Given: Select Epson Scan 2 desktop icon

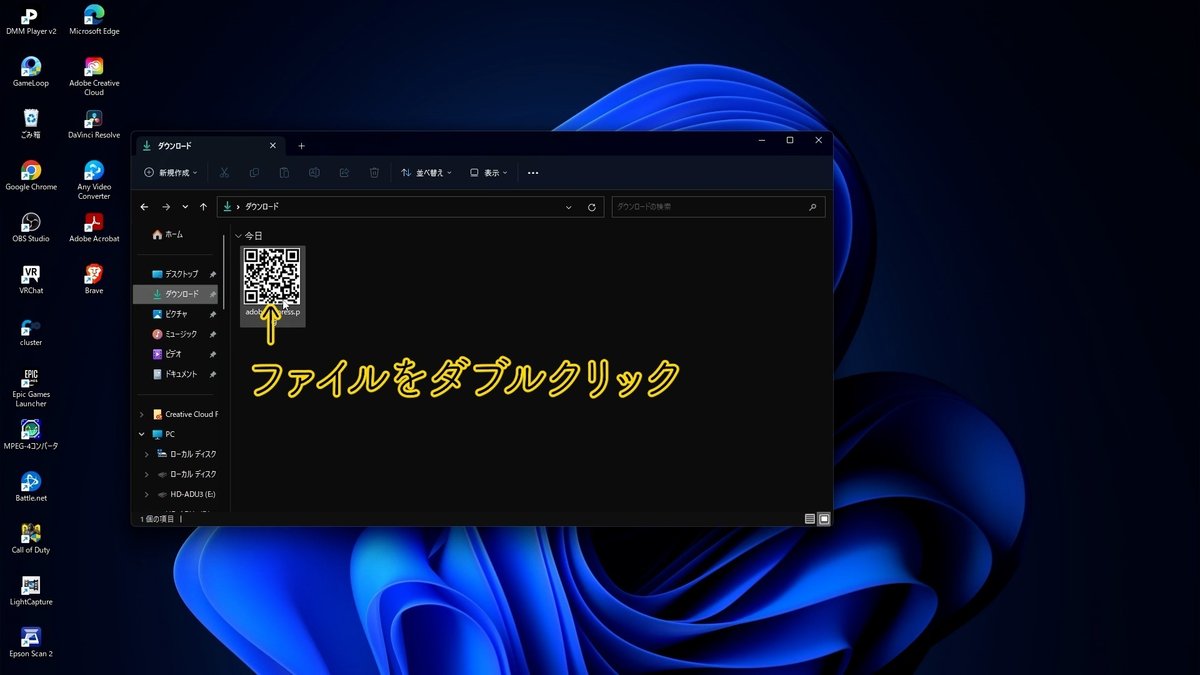Looking at the screenshot, I should pyautogui.click(x=31, y=643).
